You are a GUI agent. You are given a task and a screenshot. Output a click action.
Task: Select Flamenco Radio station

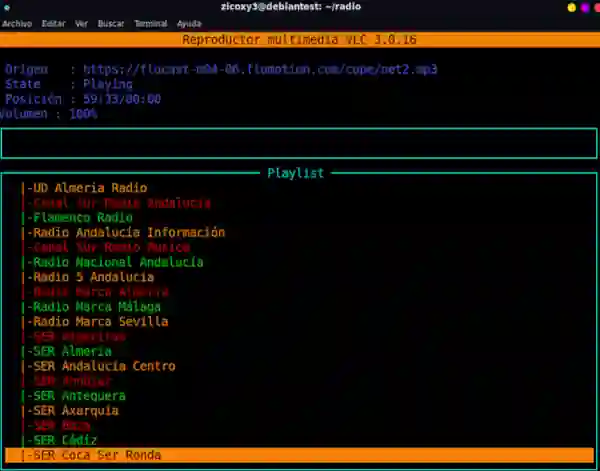click(81, 218)
